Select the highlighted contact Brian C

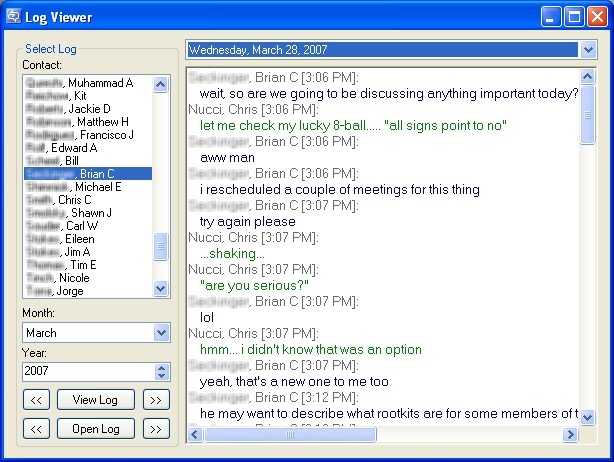point(88,174)
